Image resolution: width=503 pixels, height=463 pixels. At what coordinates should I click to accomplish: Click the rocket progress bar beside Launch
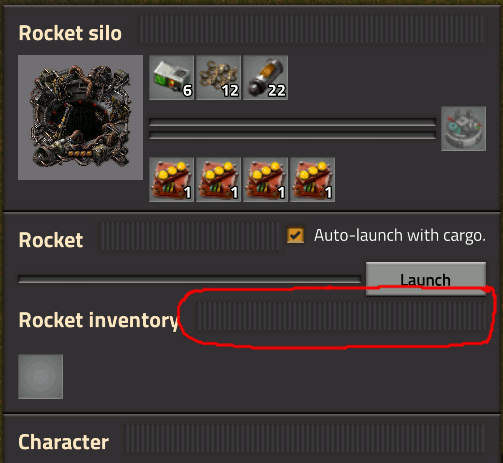click(189, 279)
